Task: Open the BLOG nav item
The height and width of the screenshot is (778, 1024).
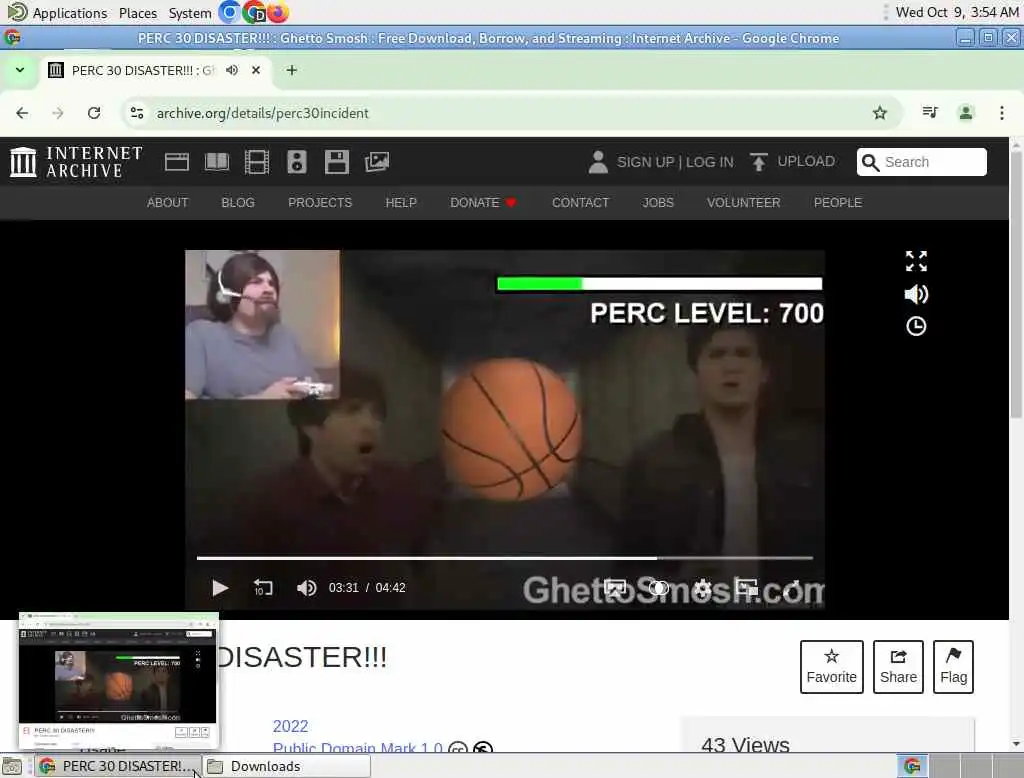Action: 238,203
